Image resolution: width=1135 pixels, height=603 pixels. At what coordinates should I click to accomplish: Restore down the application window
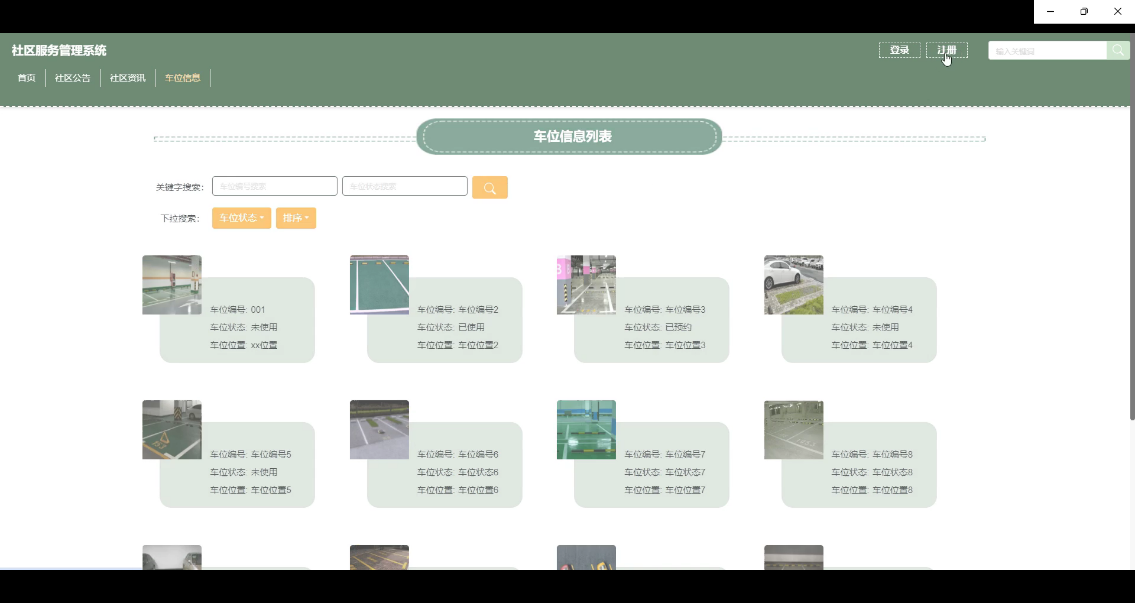(1084, 12)
